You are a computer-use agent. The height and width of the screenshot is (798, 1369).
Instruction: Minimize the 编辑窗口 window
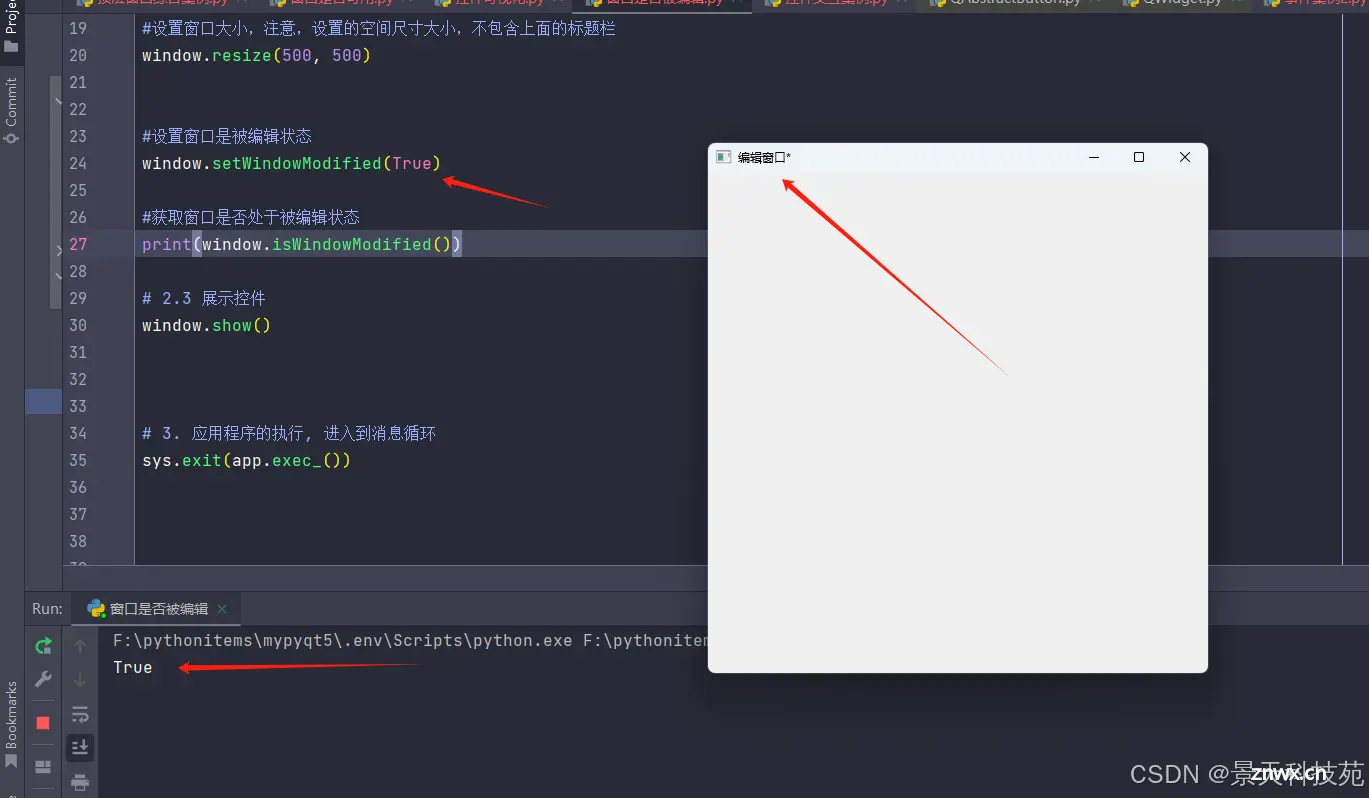[1094, 157]
